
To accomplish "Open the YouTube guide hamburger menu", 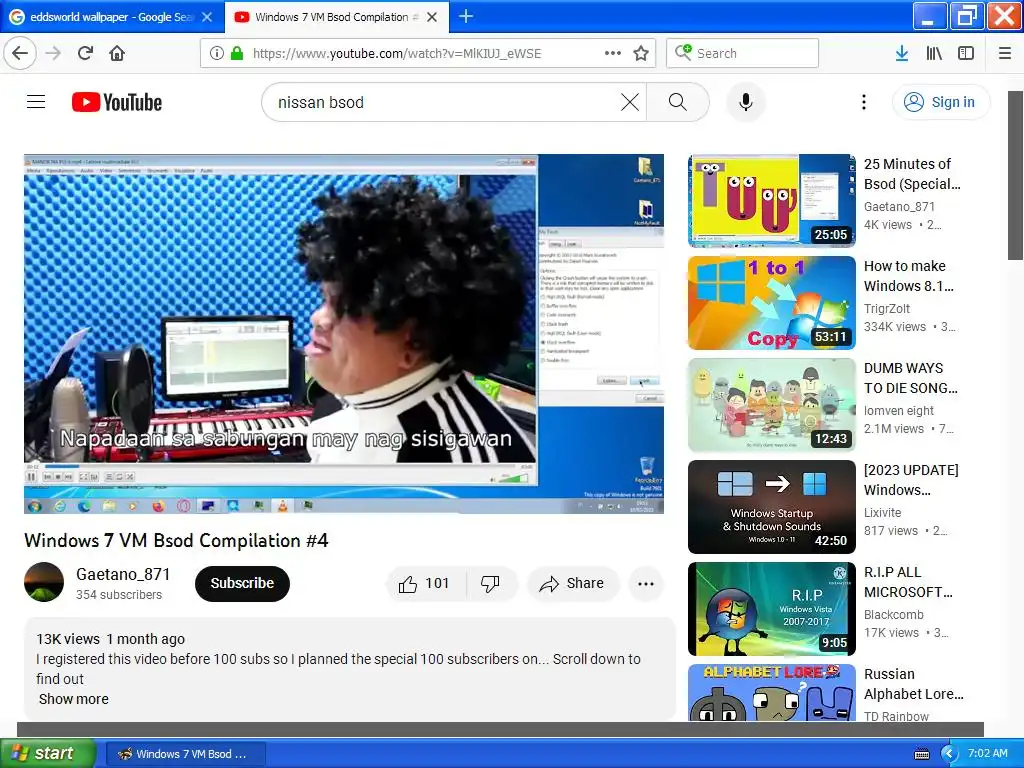I will click(36, 102).
